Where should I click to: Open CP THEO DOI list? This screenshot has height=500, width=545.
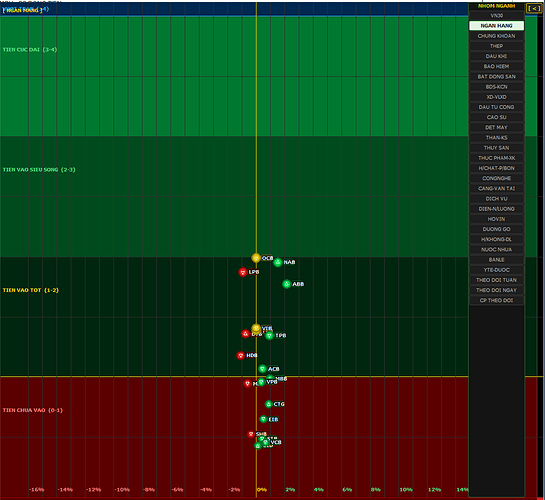(496, 301)
